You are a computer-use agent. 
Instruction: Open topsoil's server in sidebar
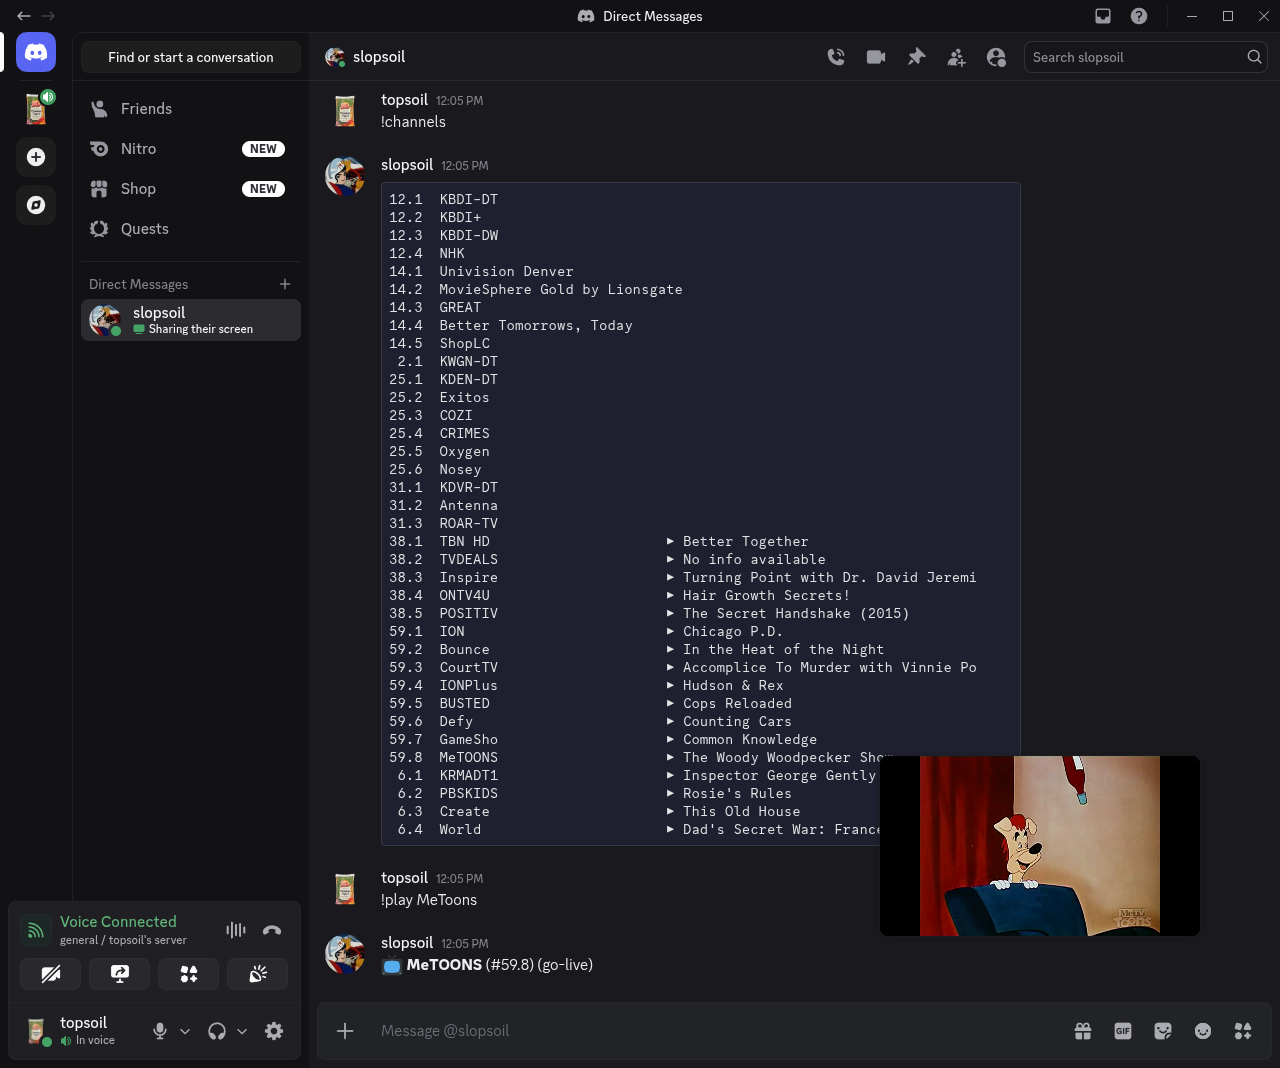[x=36, y=107]
